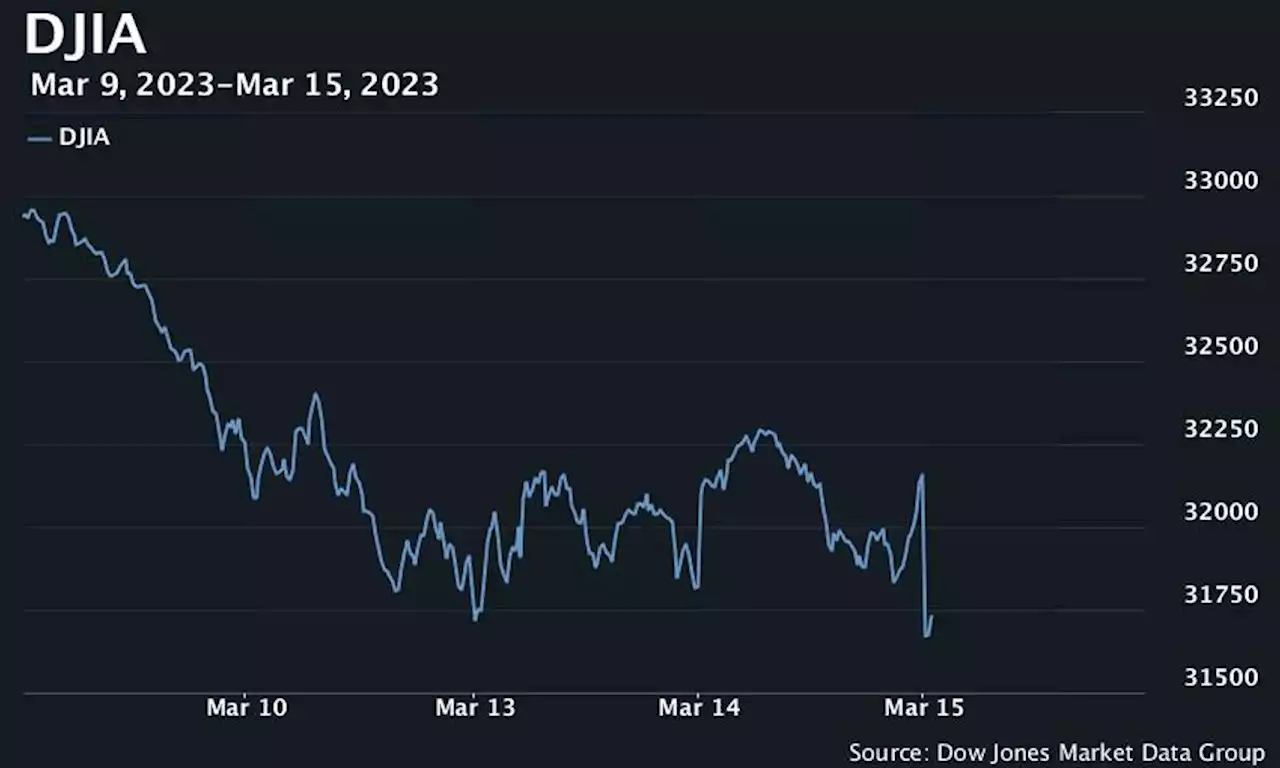Click the 32000 y-axis label
Image resolution: width=1280 pixels, height=768 pixels.
click(x=1220, y=512)
